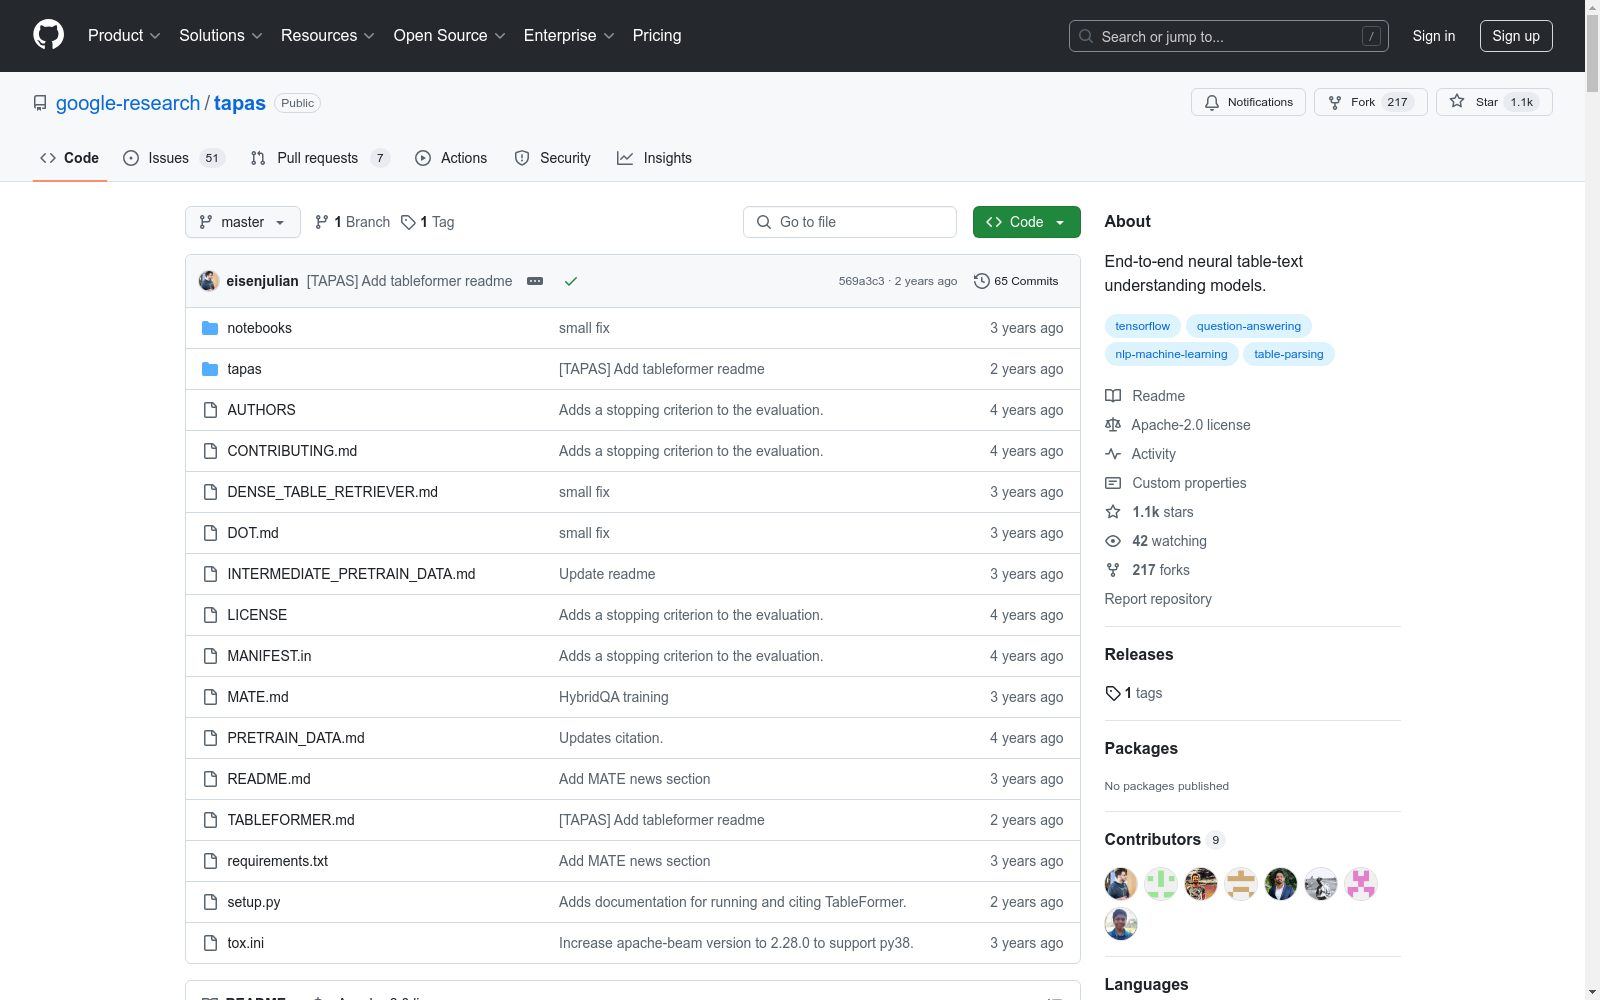Click the 569a3c3 commit hash
The image size is (1600, 1000).
pyautogui.click(x=861, y=281)
